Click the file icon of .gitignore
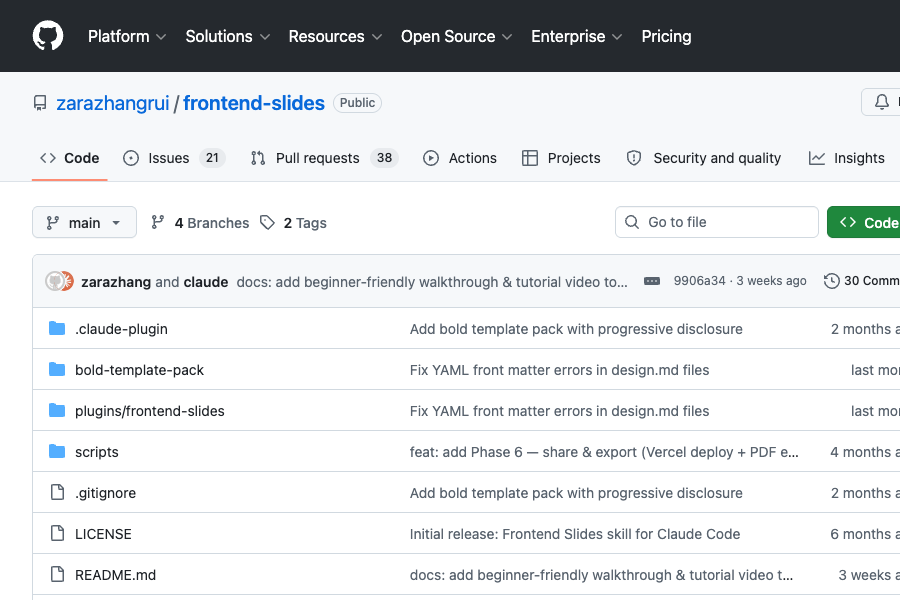Viewport: 900px width, 600px height. tap(57, 493)
